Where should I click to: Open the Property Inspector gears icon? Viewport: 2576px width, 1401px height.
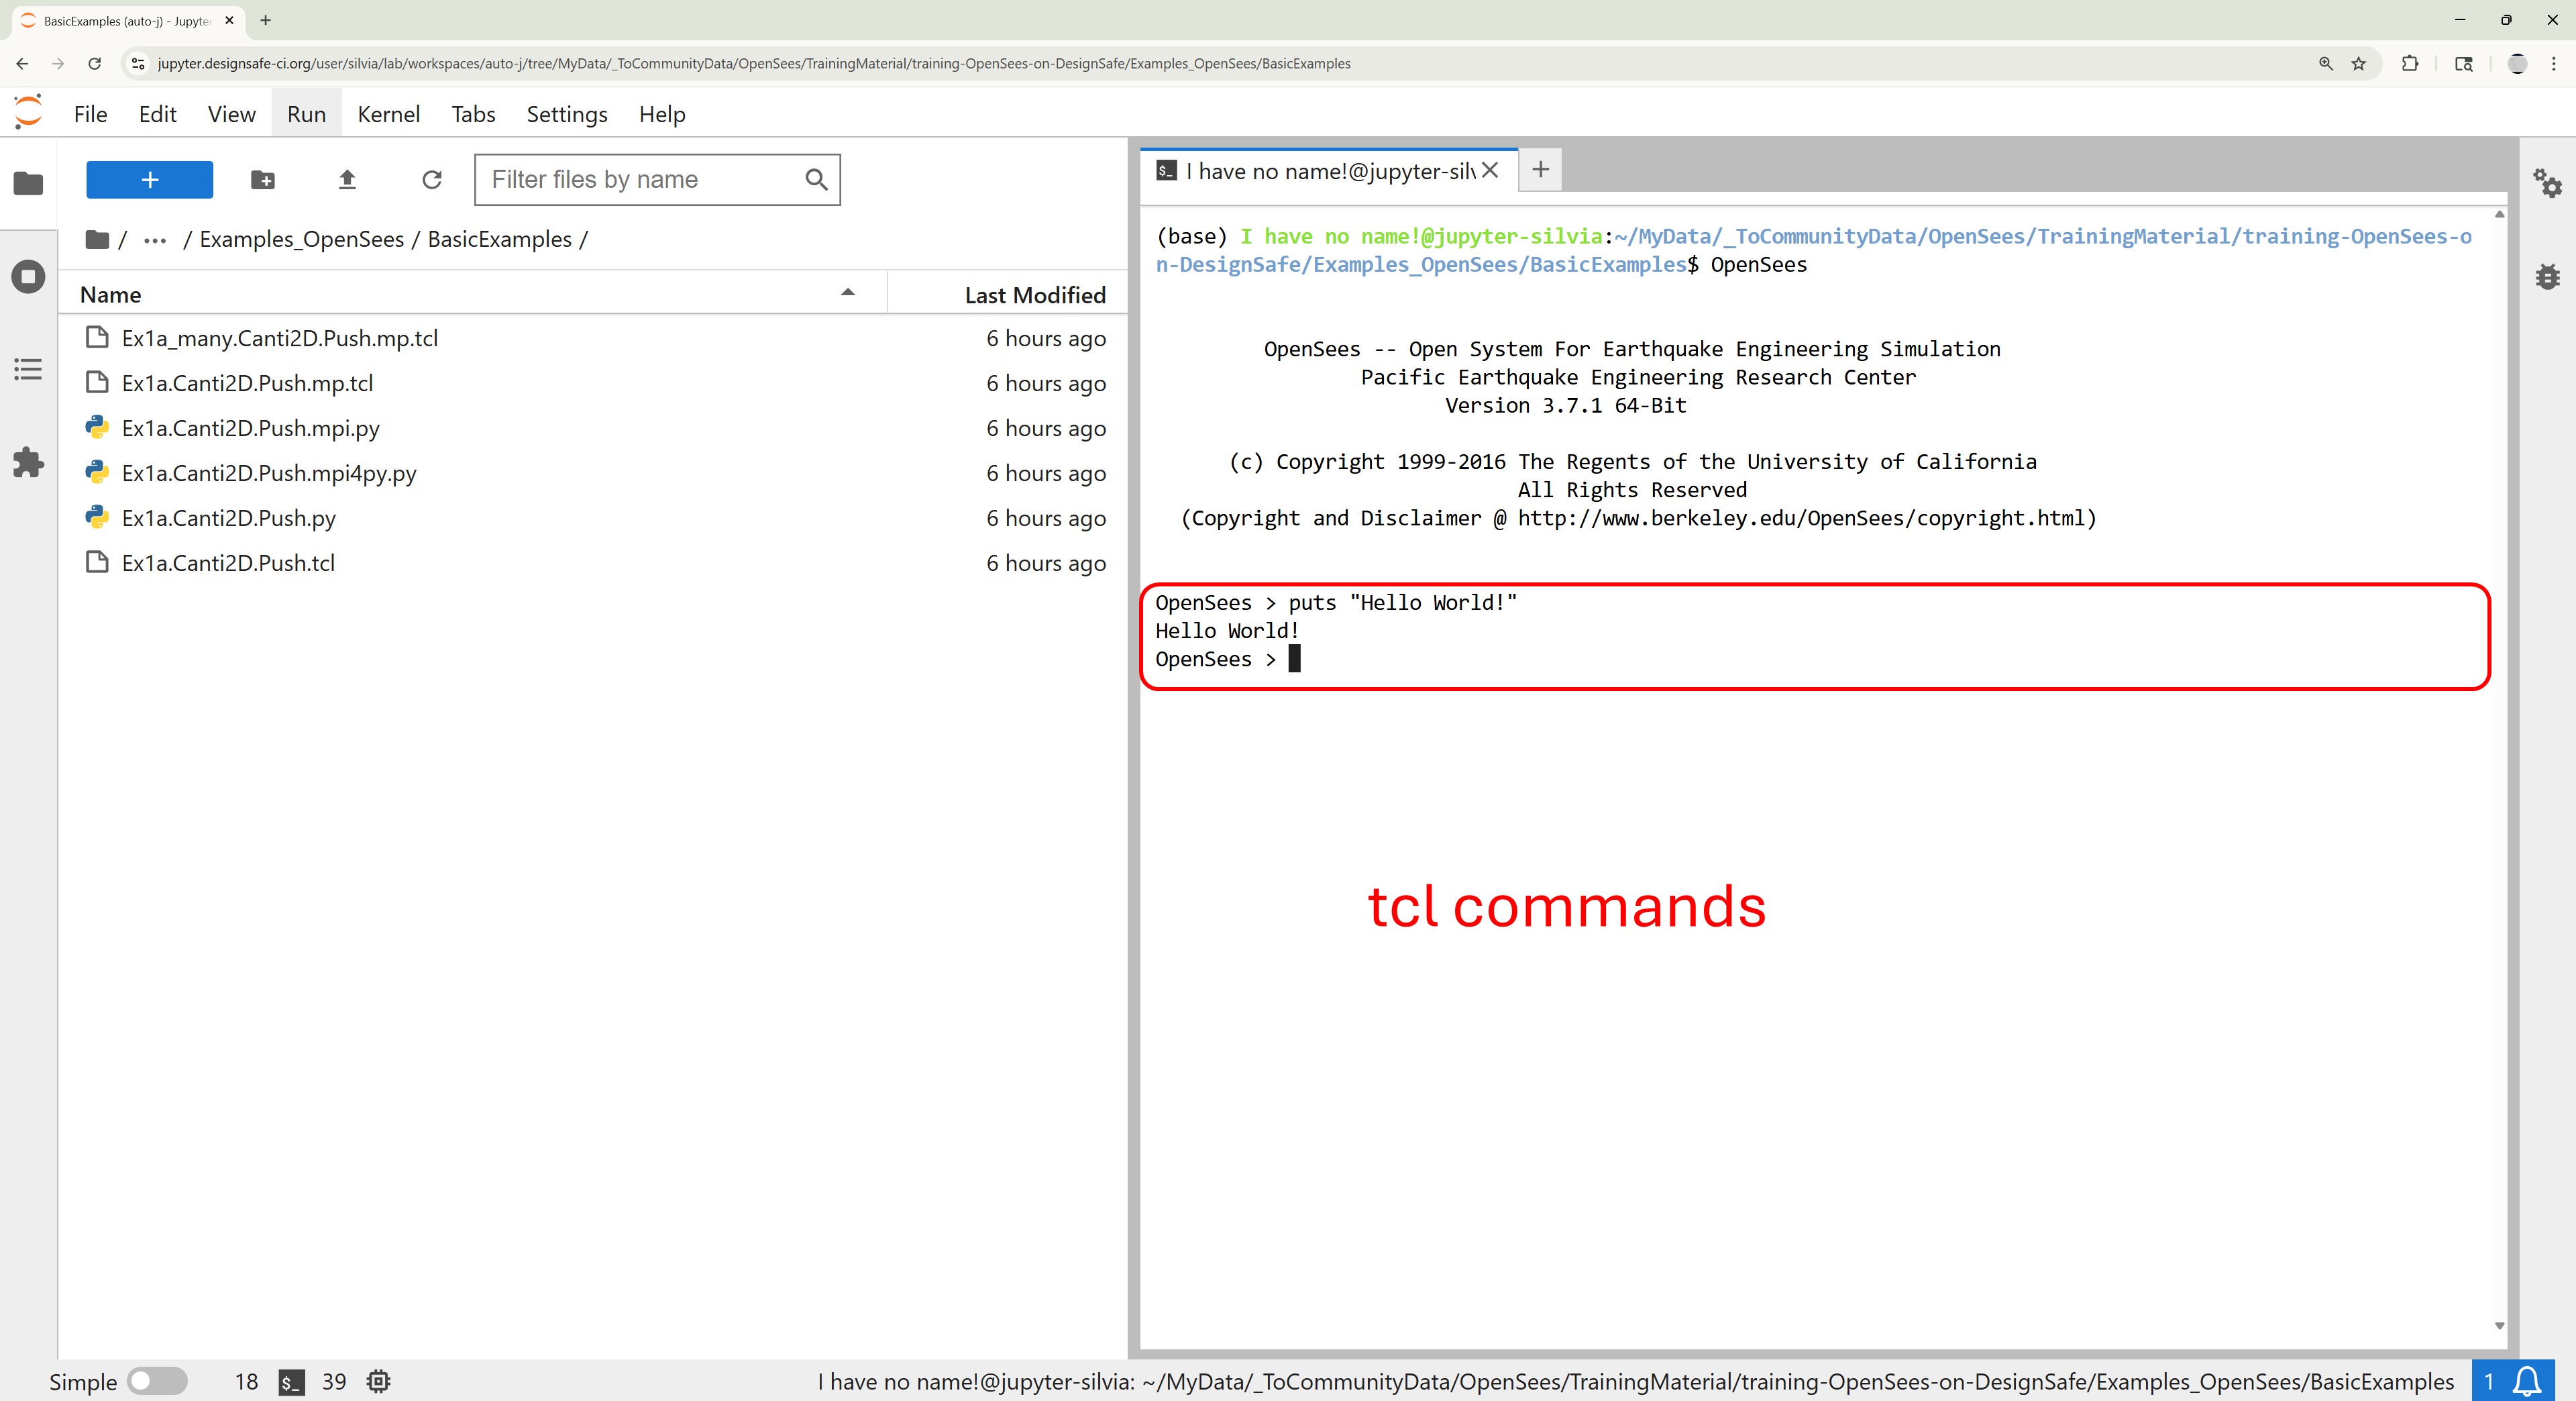[x=2546, y=184]
